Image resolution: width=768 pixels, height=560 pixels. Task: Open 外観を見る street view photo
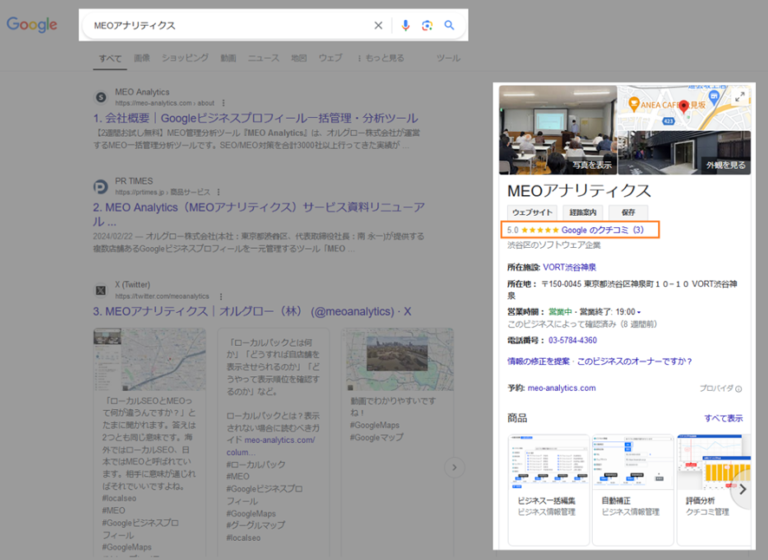(x=684, y=153)
